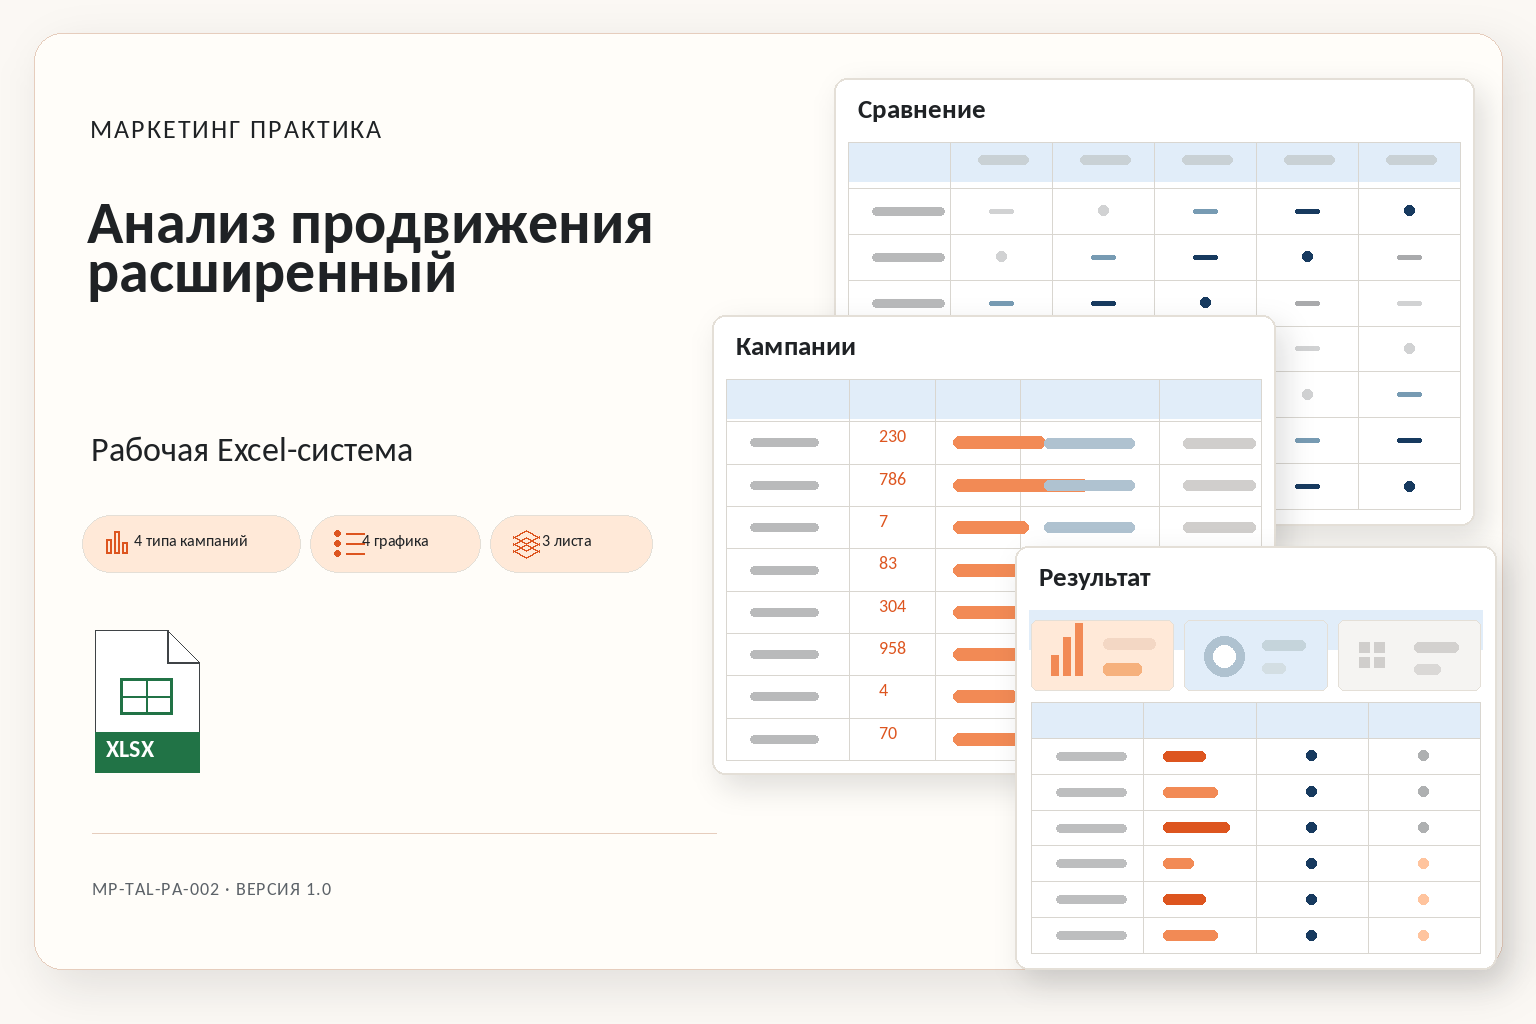
Task: Open the Кампании panel title
Action: (795, 347)
